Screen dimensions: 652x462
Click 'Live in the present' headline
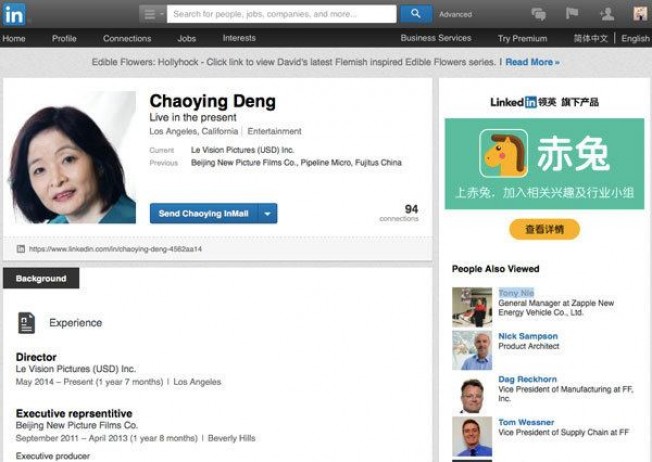click(193, 118)
